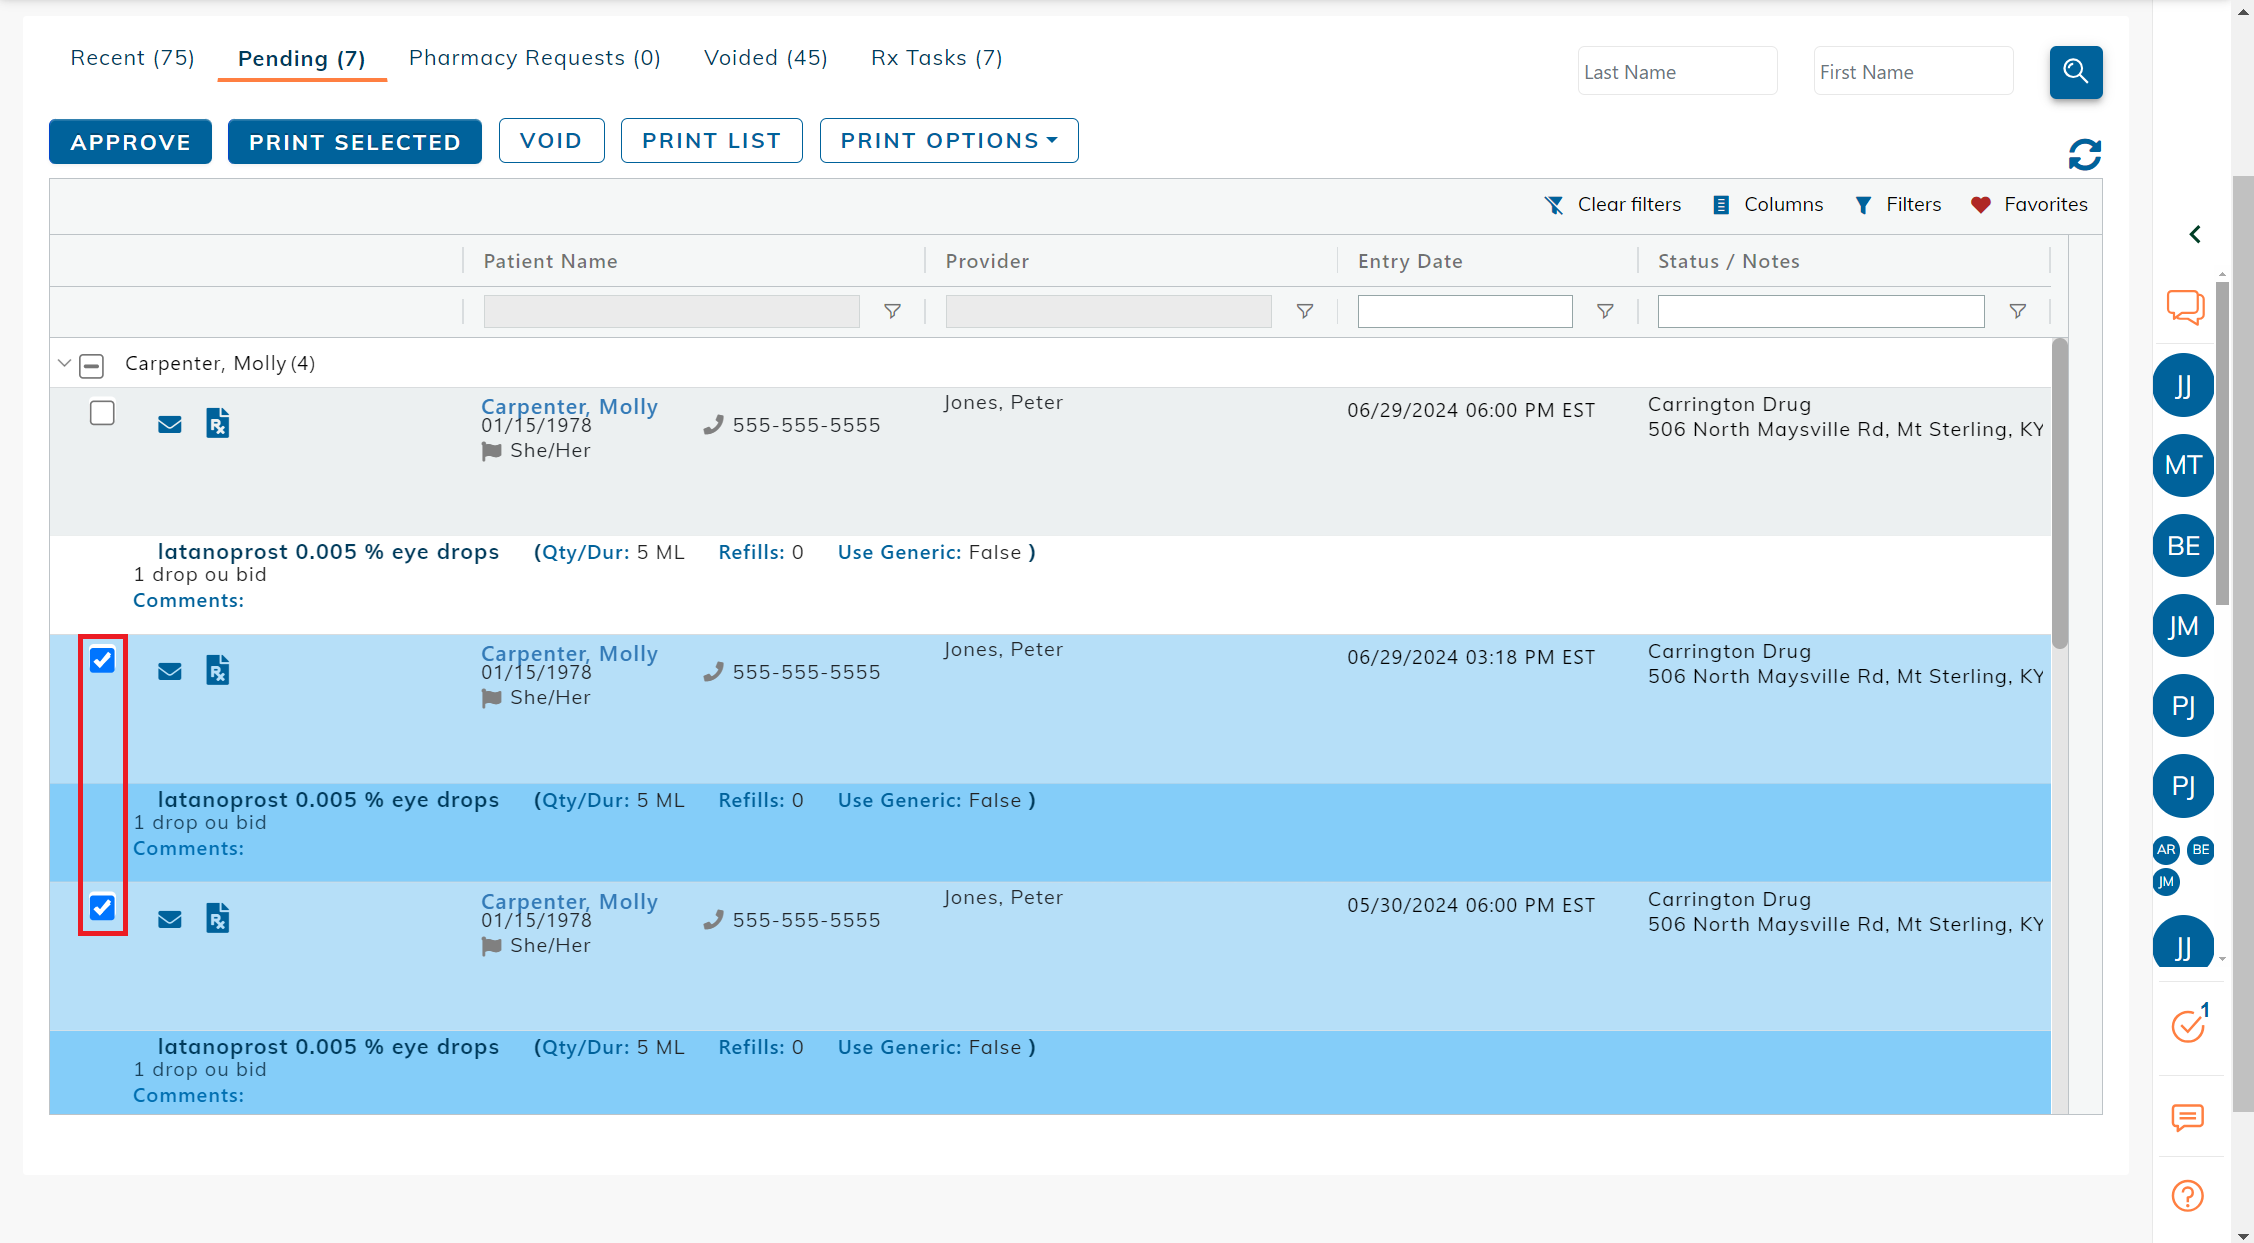
Task: Click Rx document icon for 05/30/2024 row
Action: pos(217,918)
